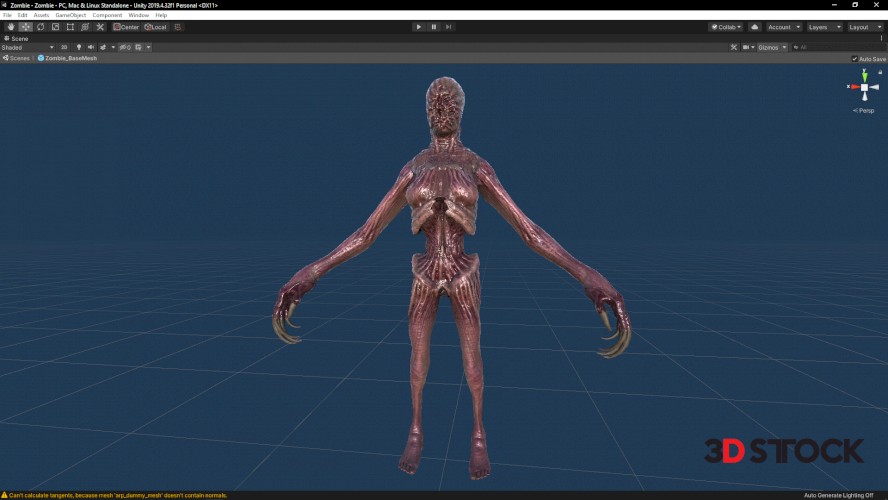Toggle 2D scene view
888x500 pixels.
[x=64, y=48]
